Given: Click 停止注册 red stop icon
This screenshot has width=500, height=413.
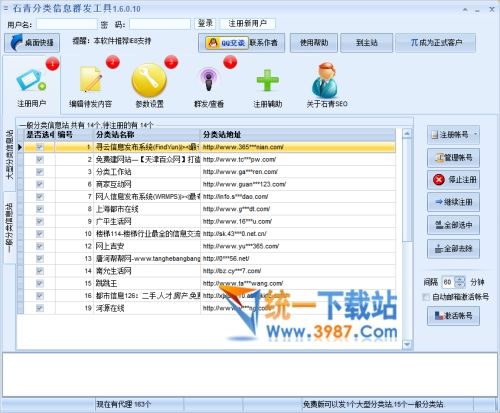Looking at the screenshot, I should [x=453, y=180].
